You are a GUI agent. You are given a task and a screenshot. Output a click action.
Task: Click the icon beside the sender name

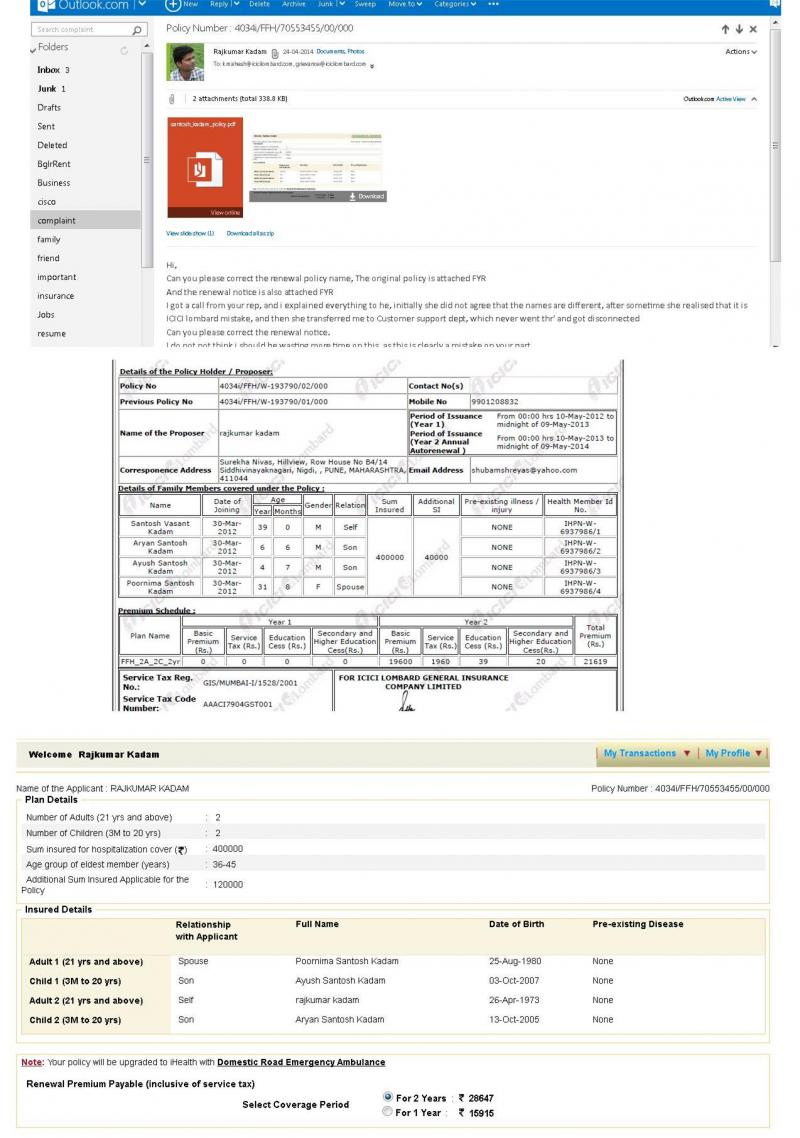(274, 53)
